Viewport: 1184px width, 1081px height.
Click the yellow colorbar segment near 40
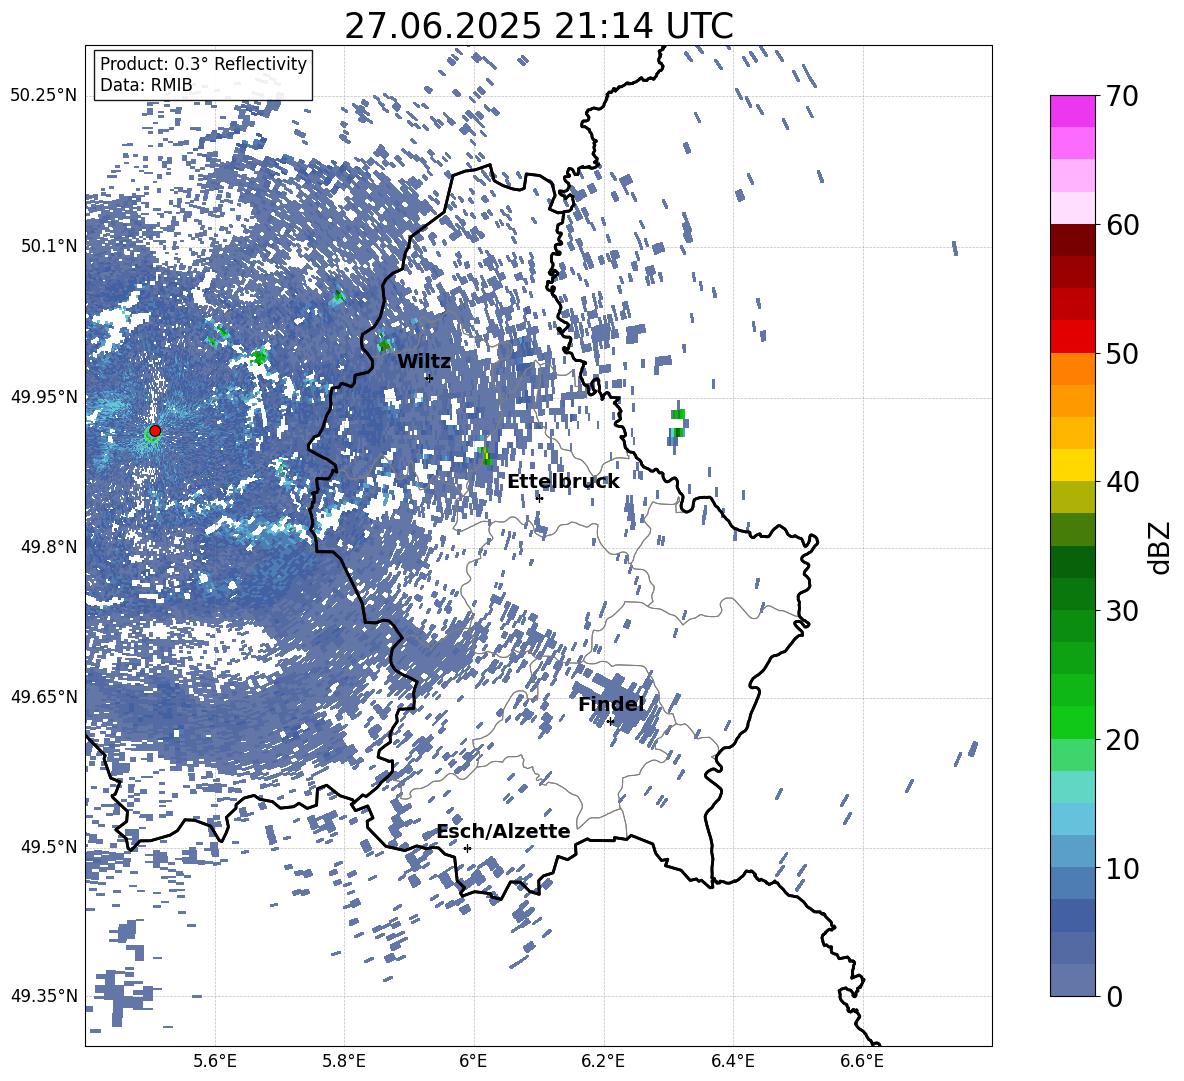(1073, 465)
